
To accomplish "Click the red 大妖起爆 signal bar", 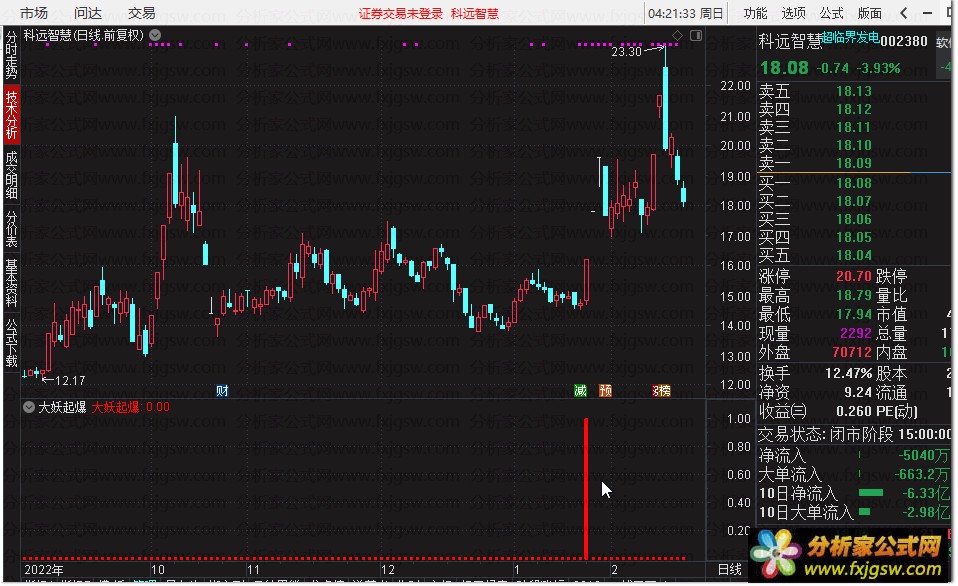I will tap(586, 488).
